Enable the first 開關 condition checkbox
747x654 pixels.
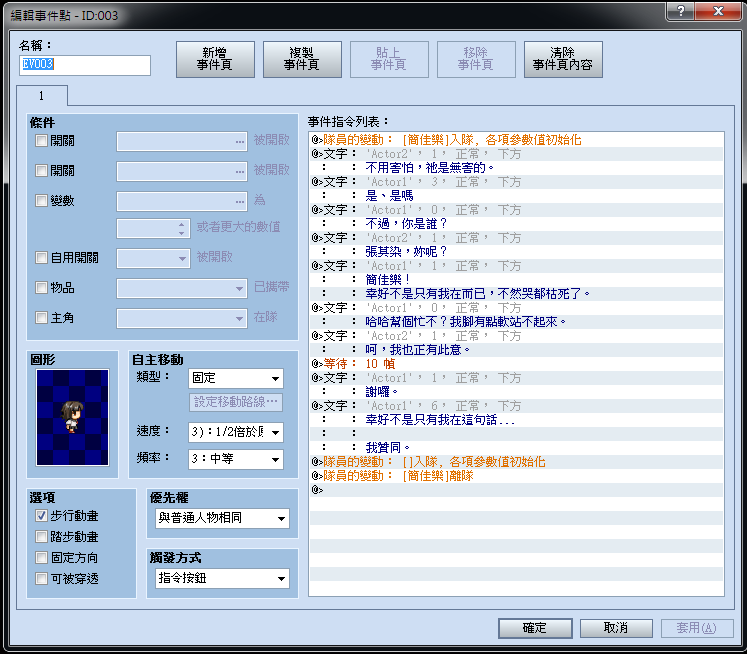pos(41,141)
